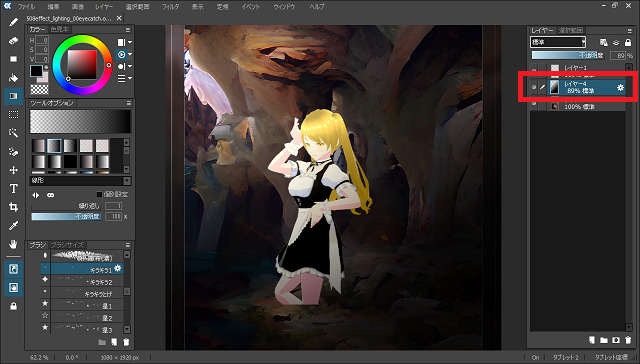Open the gradient type 線形 dropdown

(x=80, y=180)
